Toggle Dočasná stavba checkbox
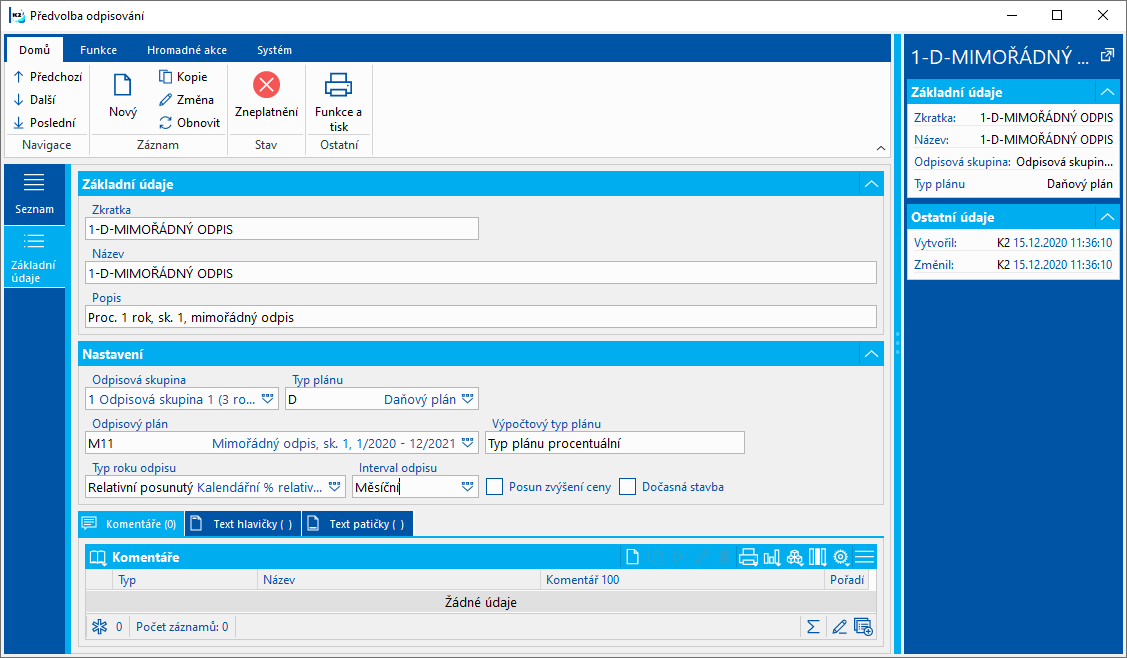This screenshot has height=658, width=1127. pos(627,487)
